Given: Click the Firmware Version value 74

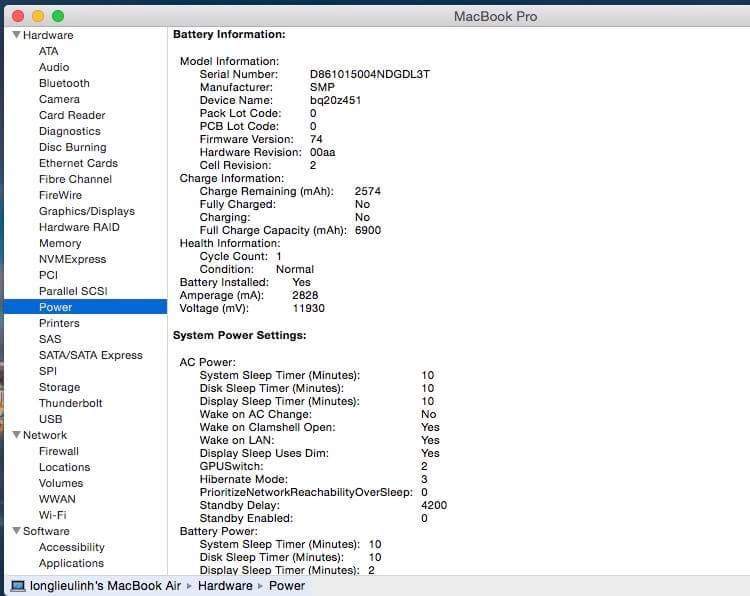Looking at the screenshot, I should tap(316, 139).
